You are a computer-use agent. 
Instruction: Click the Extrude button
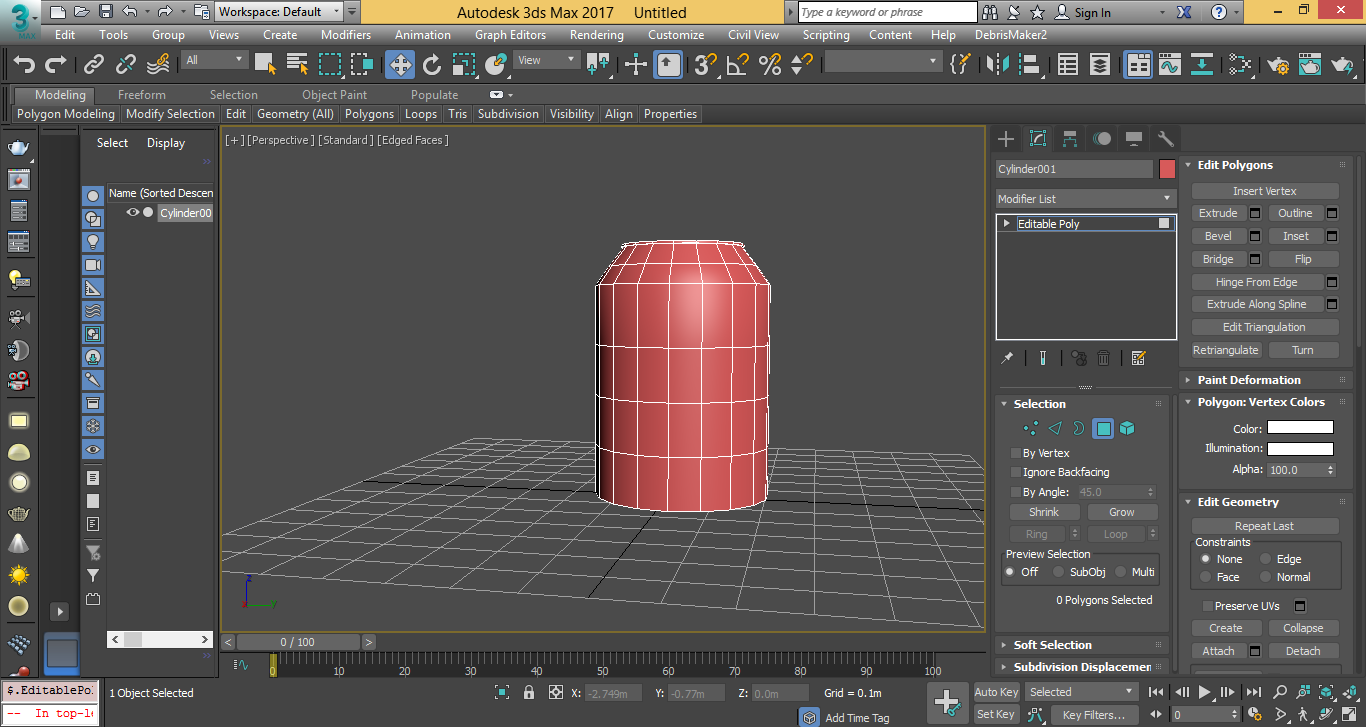(x=1218, y=213)
